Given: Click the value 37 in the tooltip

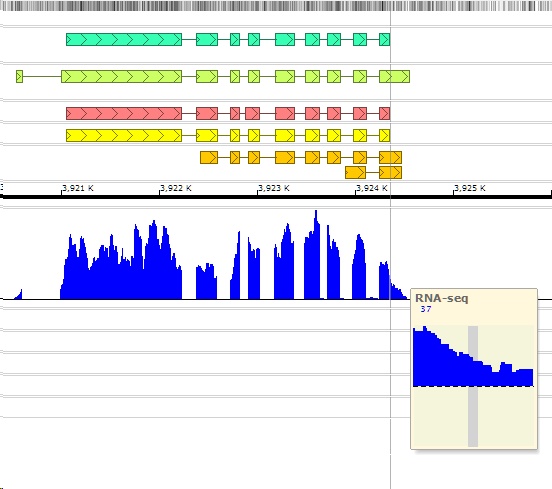Looking at the screenshot, I should coord(426,309).
